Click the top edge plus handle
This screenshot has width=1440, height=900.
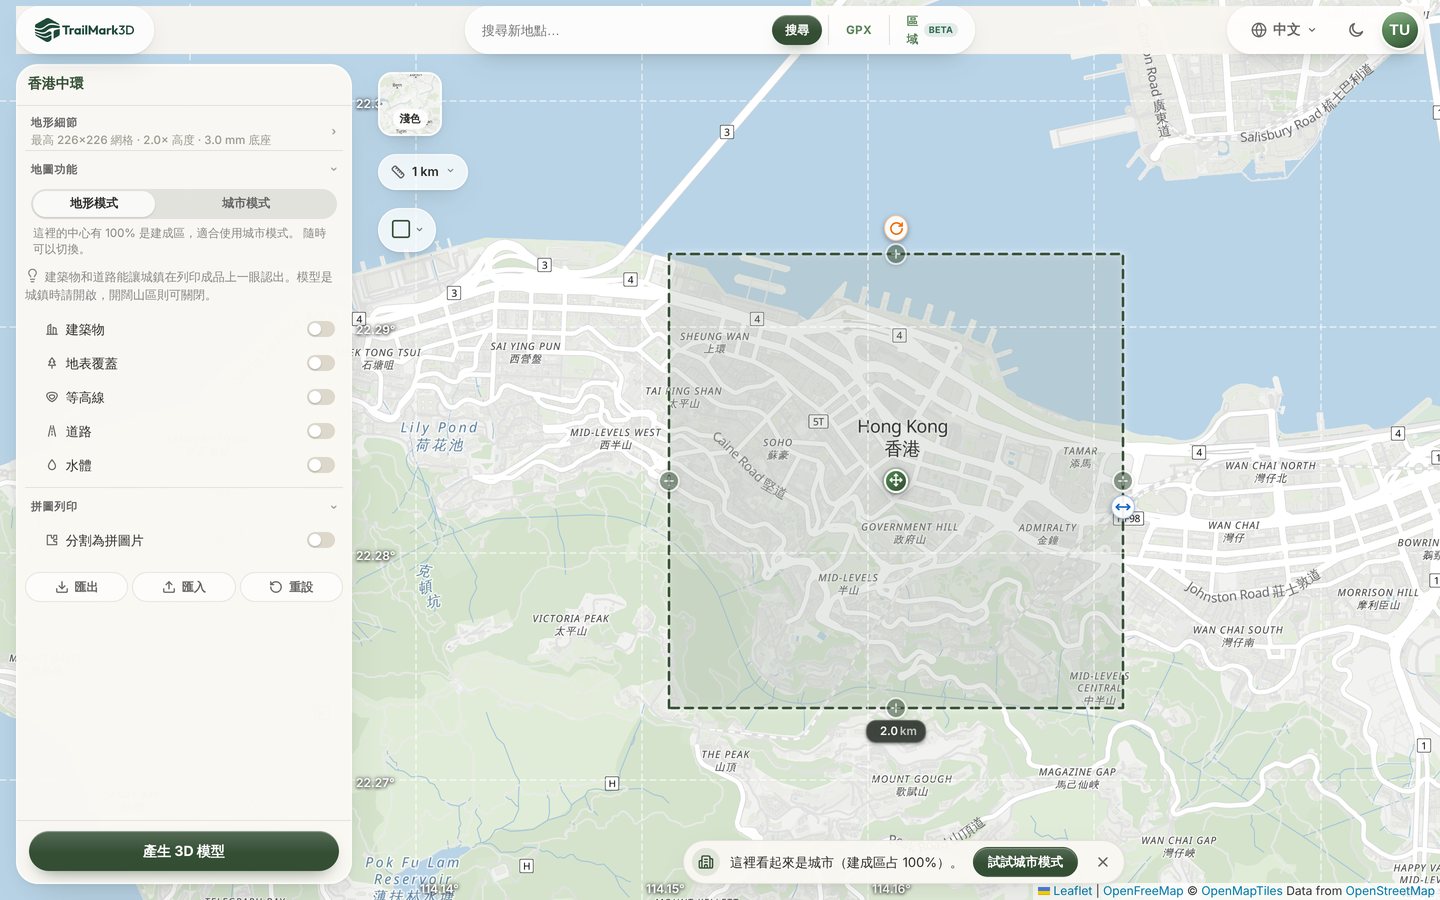tap(896, 254)
